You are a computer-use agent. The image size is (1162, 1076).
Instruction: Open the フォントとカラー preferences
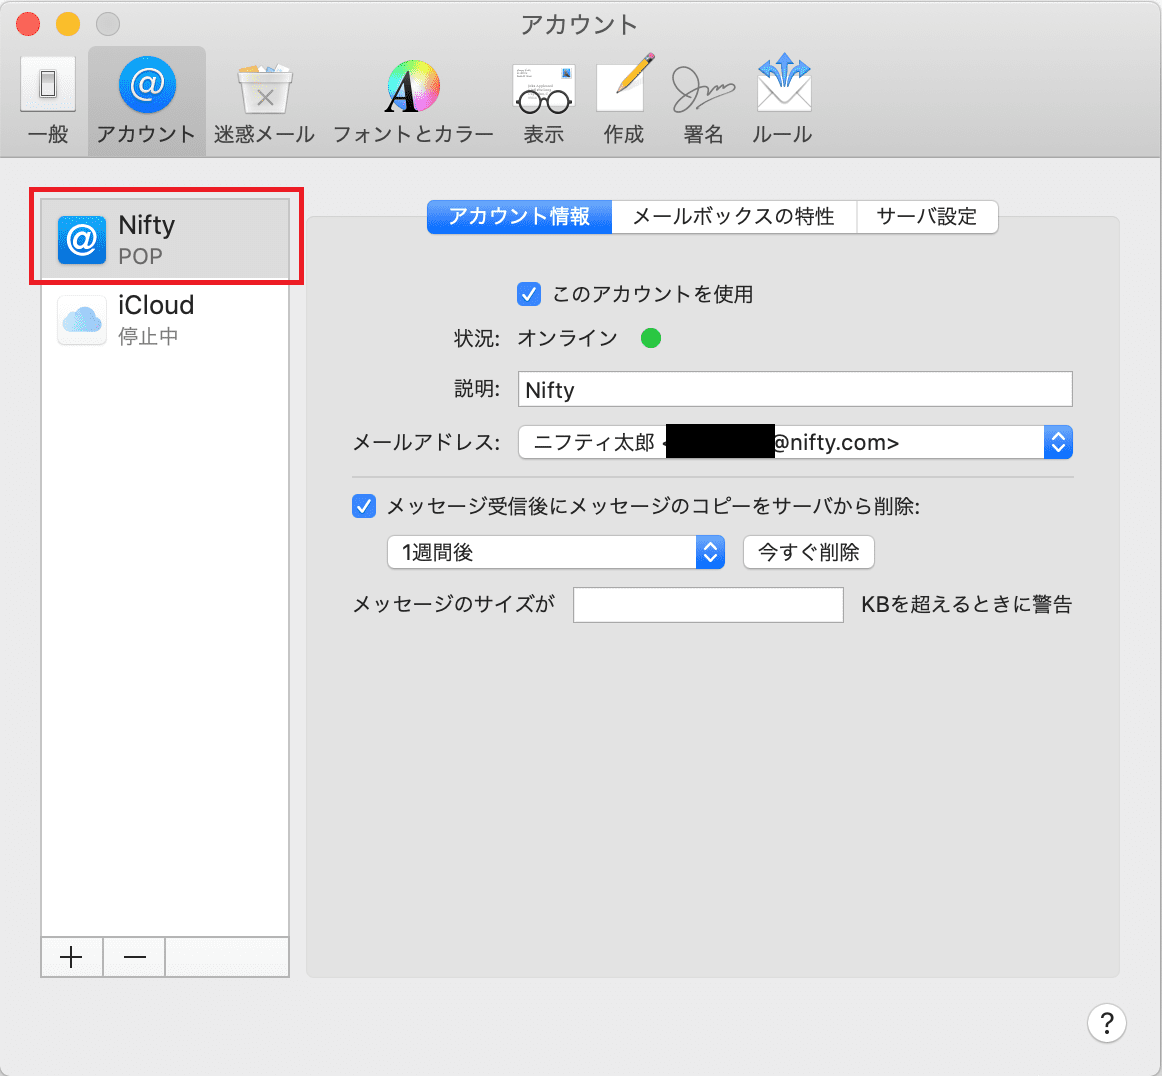[x=413, y=101]
